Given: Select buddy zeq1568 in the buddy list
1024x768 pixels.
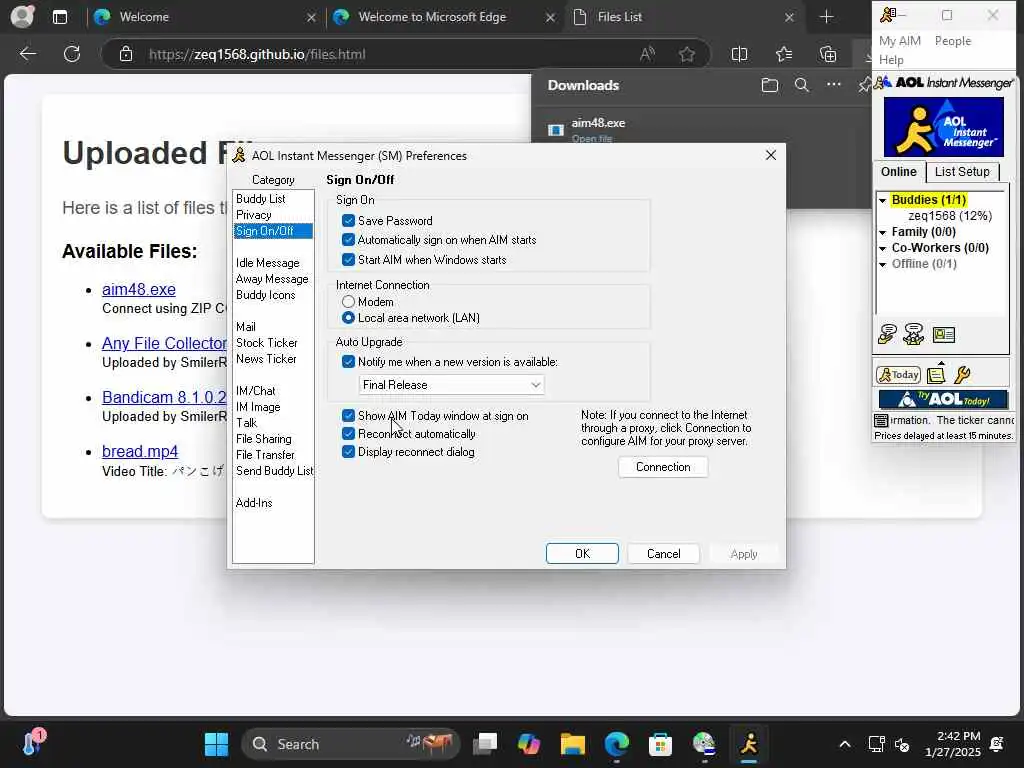Looking at the screenshot, I should pyautogui.click(x=950, y=216).
